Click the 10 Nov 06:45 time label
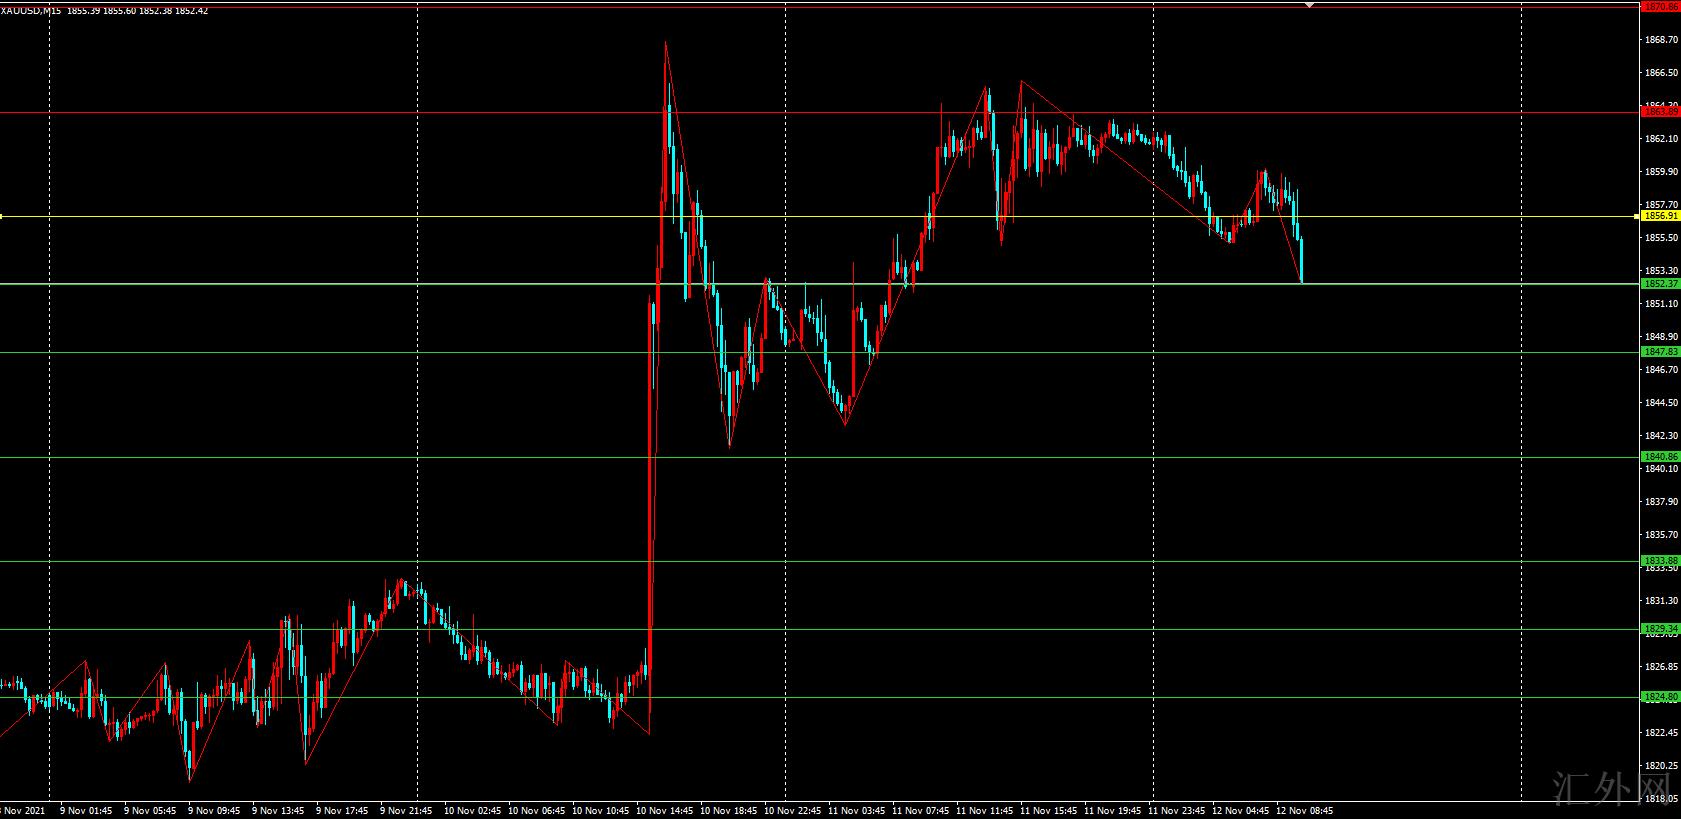The height and width of the screenshot is (819, 1681). click(x=537, y=811)
